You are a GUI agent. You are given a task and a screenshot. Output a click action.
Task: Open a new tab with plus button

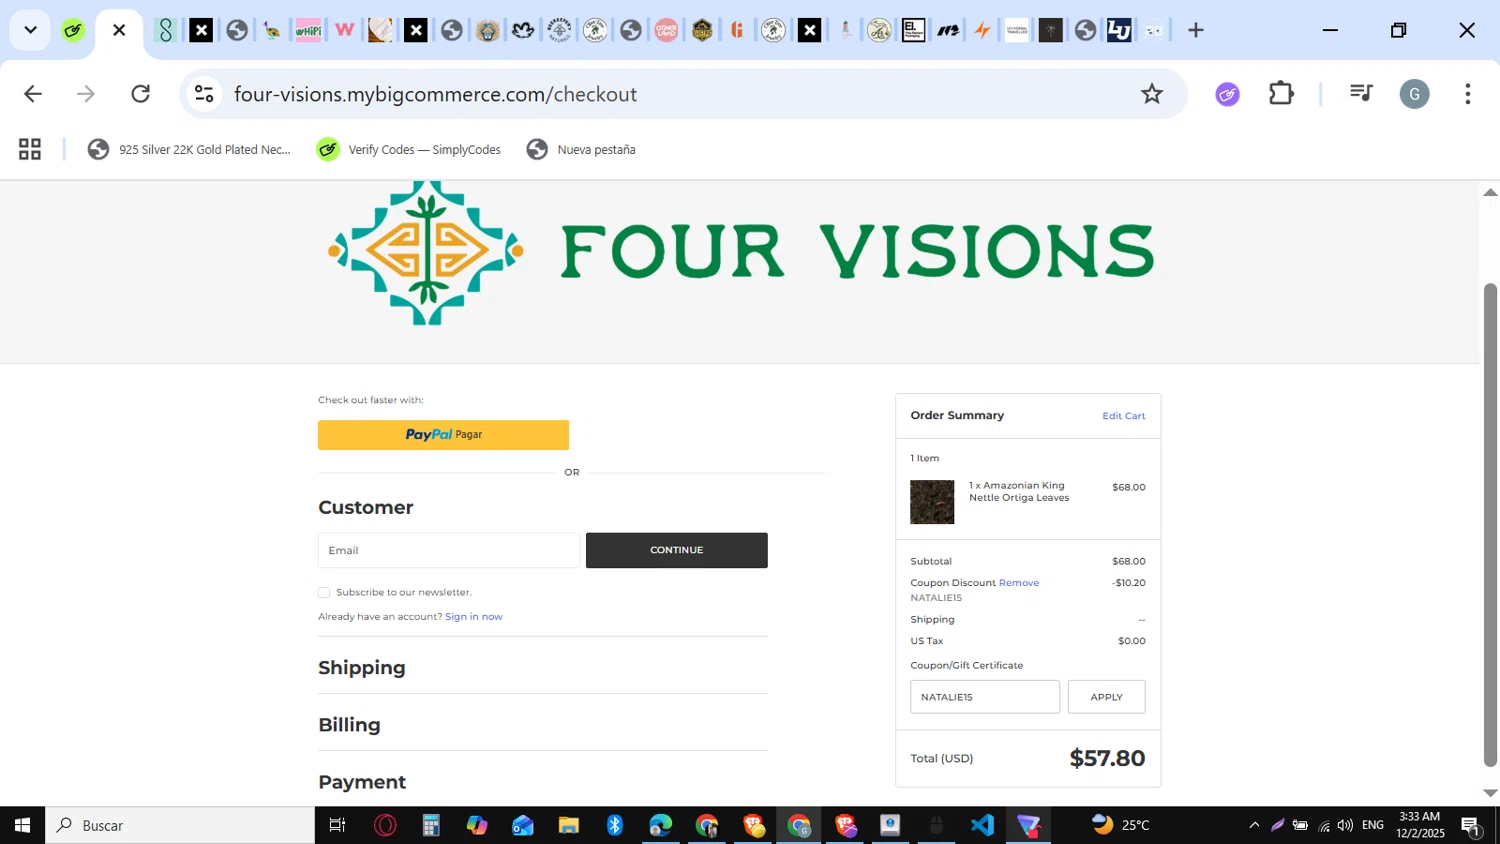click(x=1195, y=30)
